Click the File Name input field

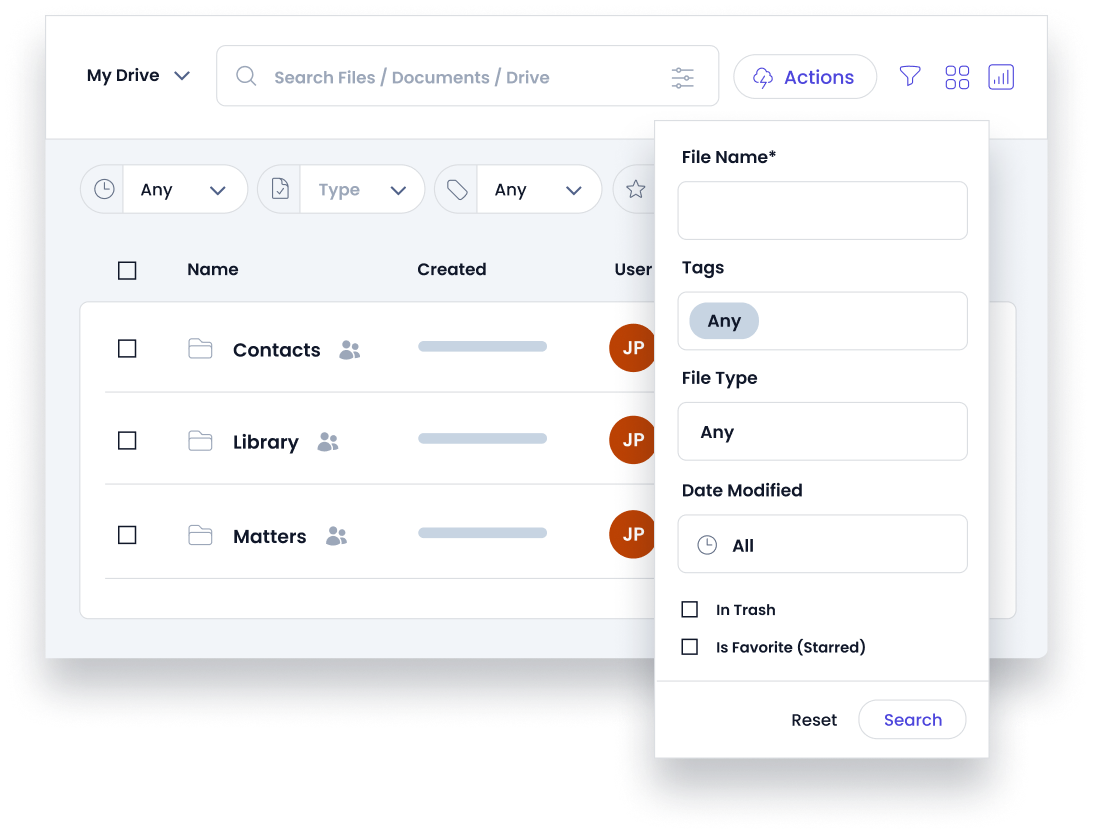(x=822, y=210)
